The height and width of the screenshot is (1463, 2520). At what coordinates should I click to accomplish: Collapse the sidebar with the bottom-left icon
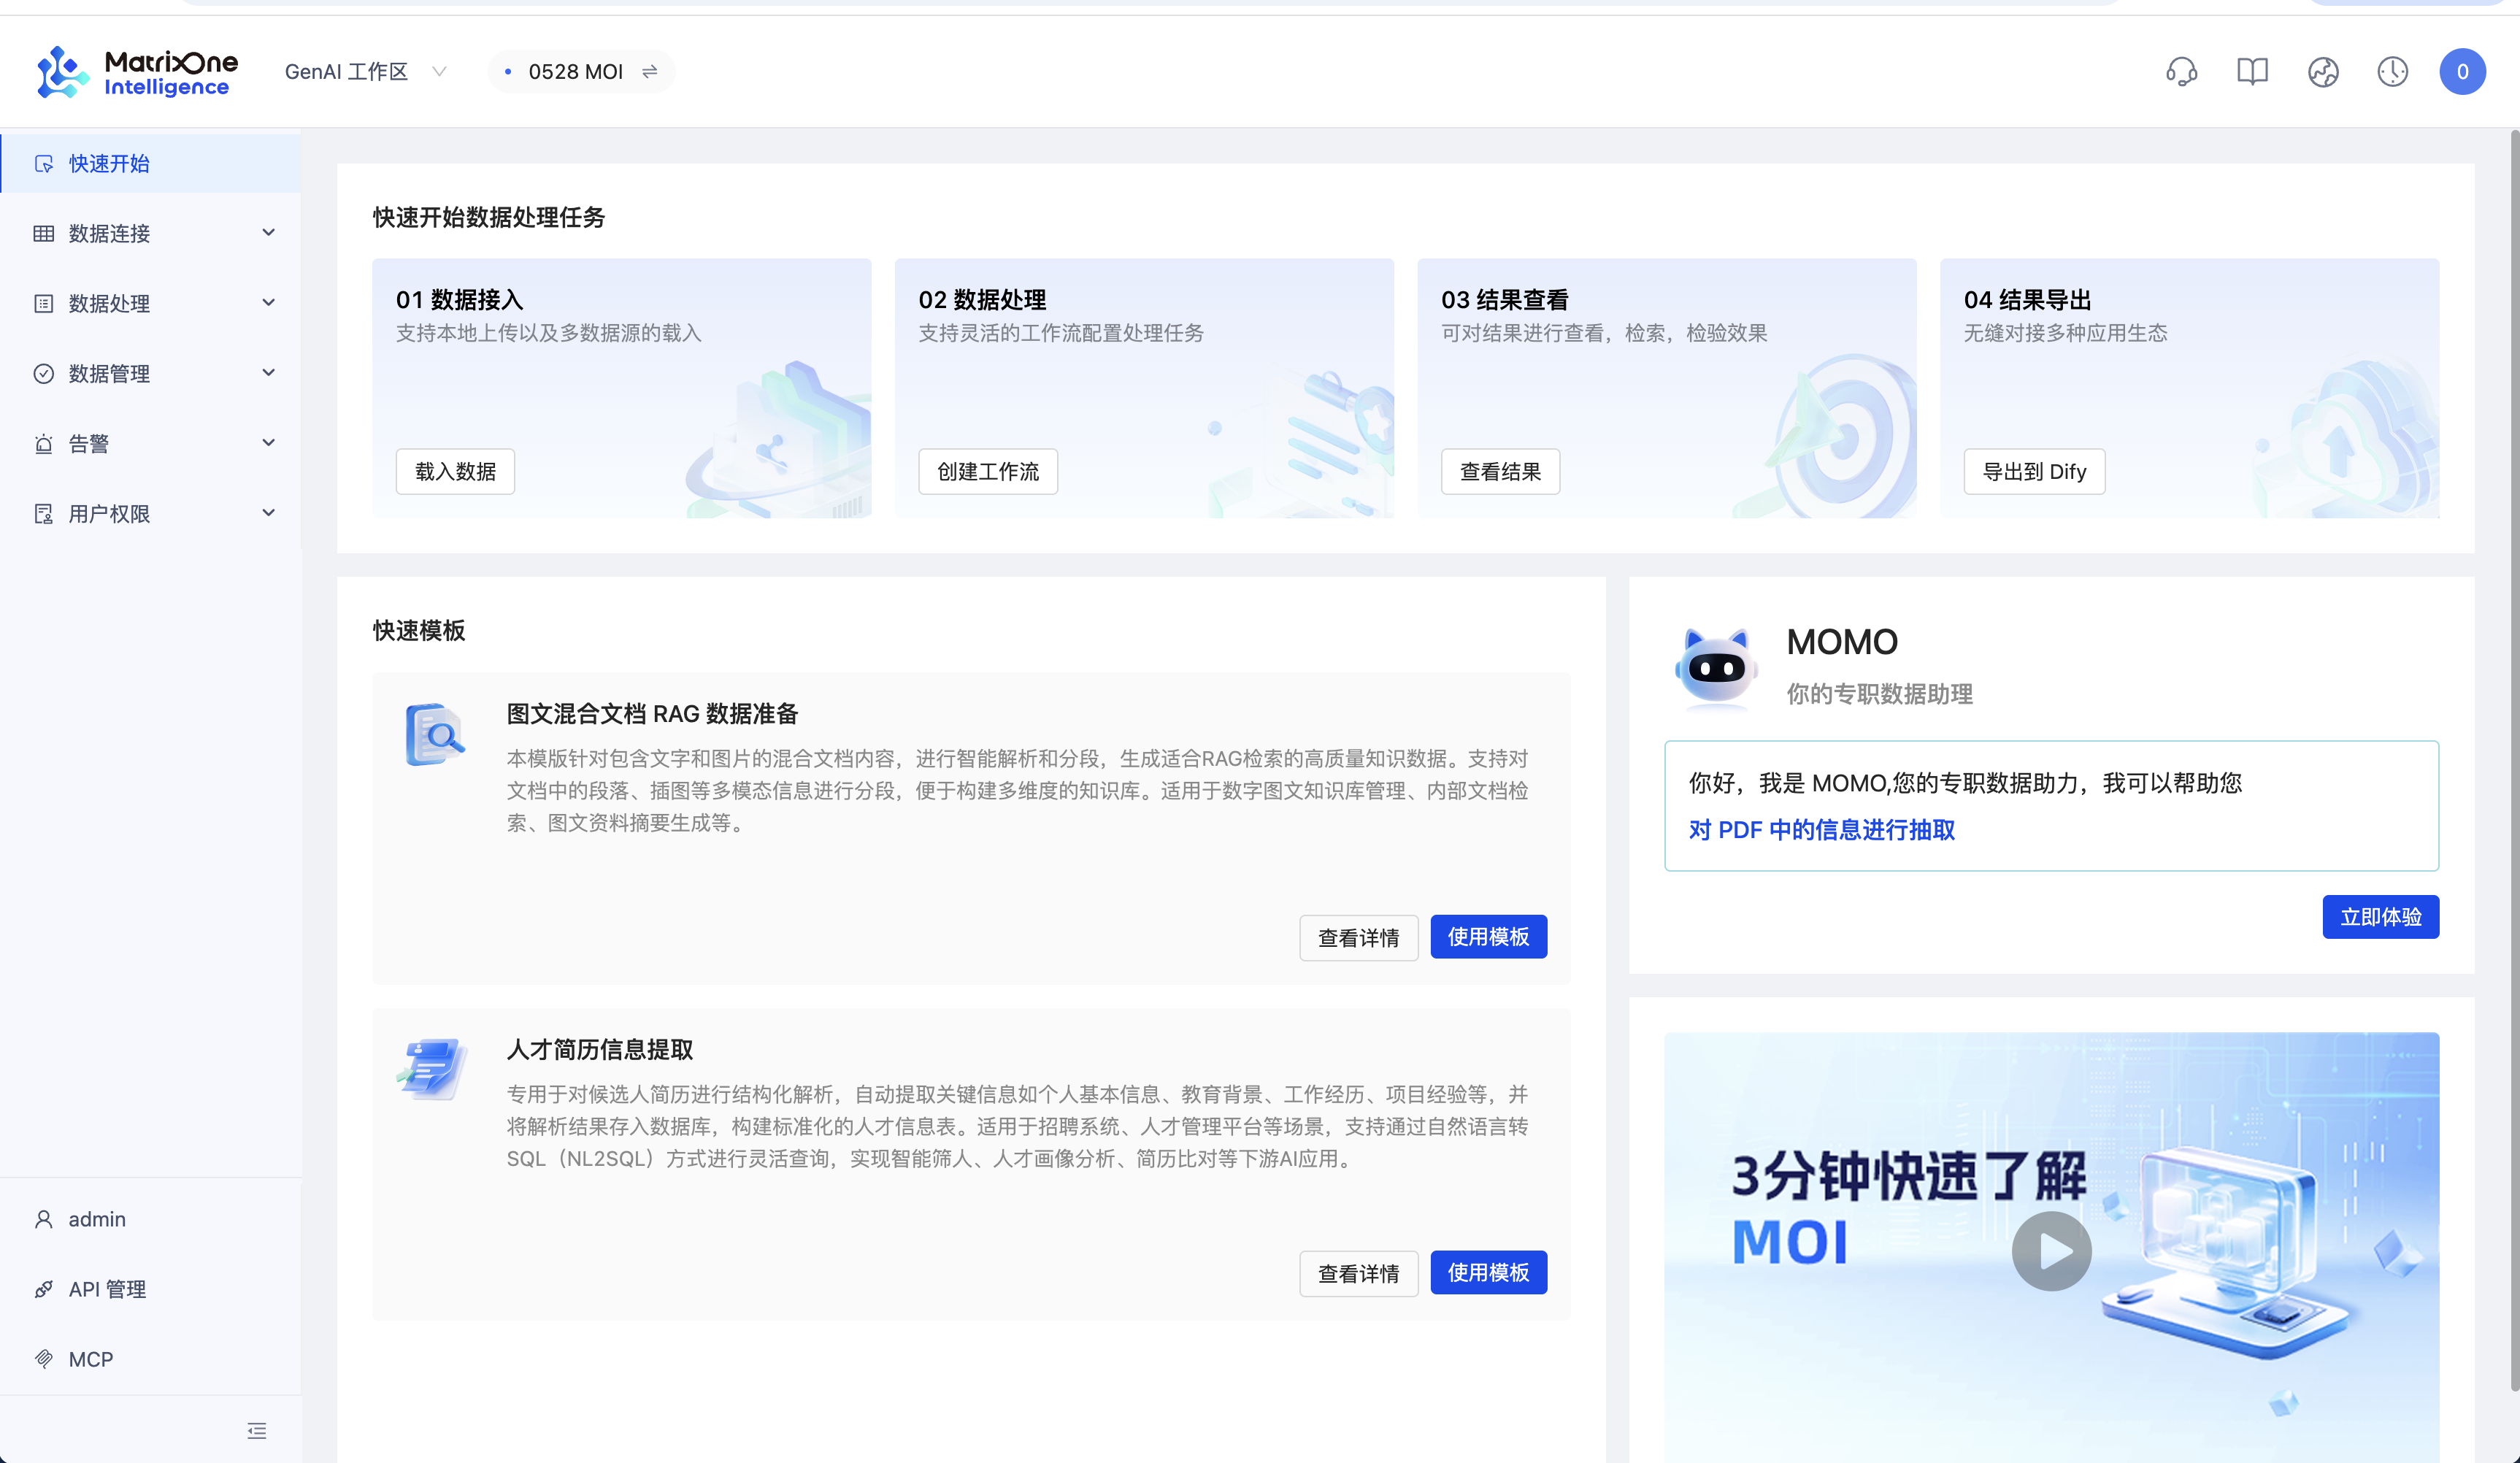pyautogui.click(x=256, y=1430)
